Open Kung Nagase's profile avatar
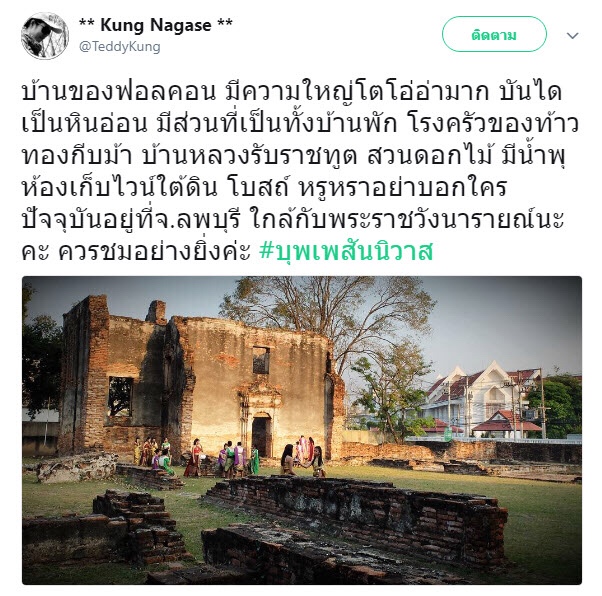This screenshot has width=602, height=596. coord(45,36)
